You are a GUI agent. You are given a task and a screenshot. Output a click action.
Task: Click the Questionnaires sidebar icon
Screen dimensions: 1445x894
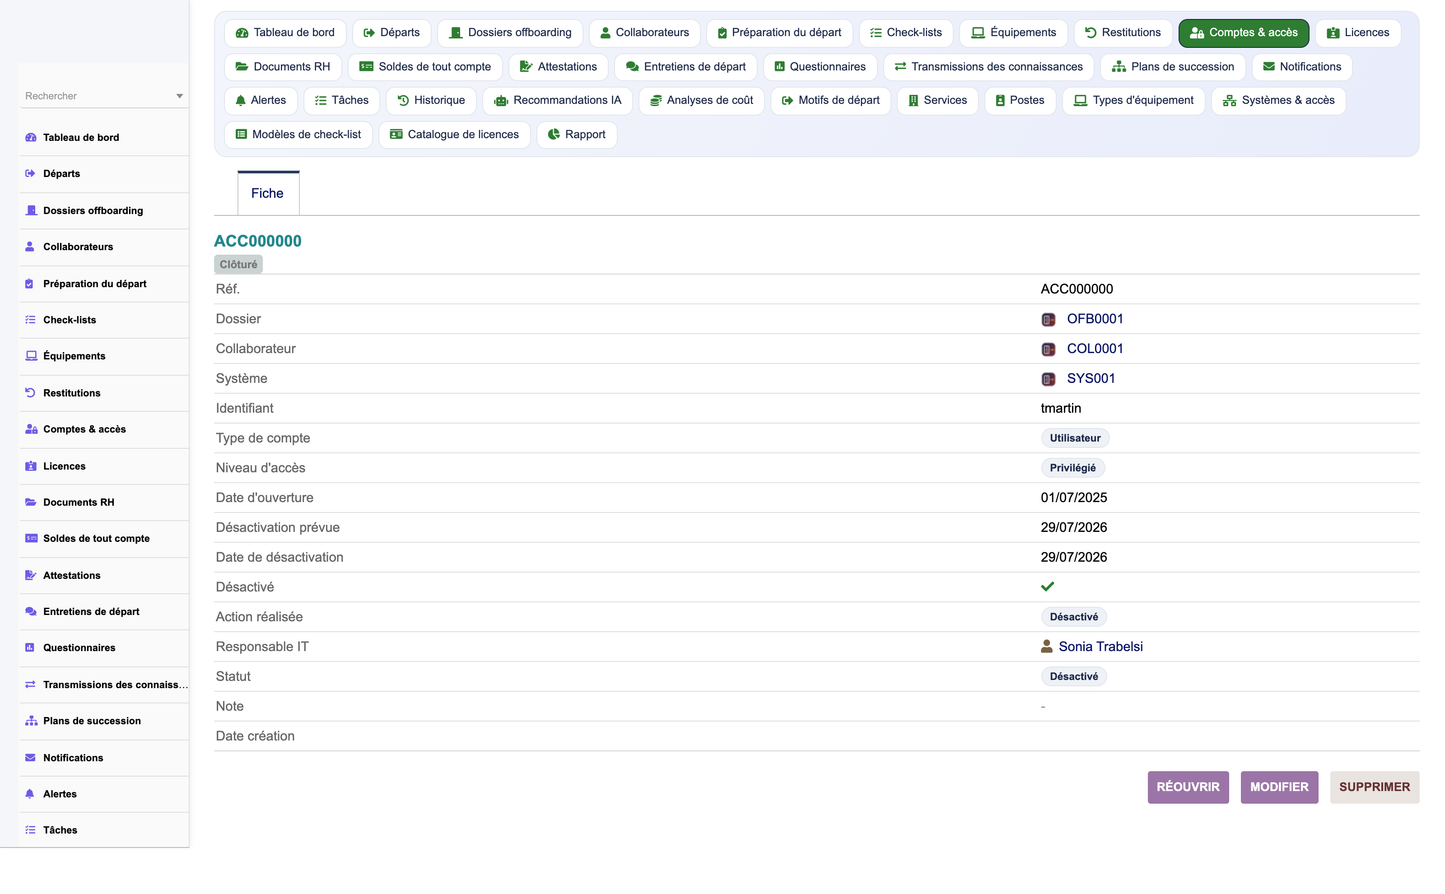click(x=31, y=648)
